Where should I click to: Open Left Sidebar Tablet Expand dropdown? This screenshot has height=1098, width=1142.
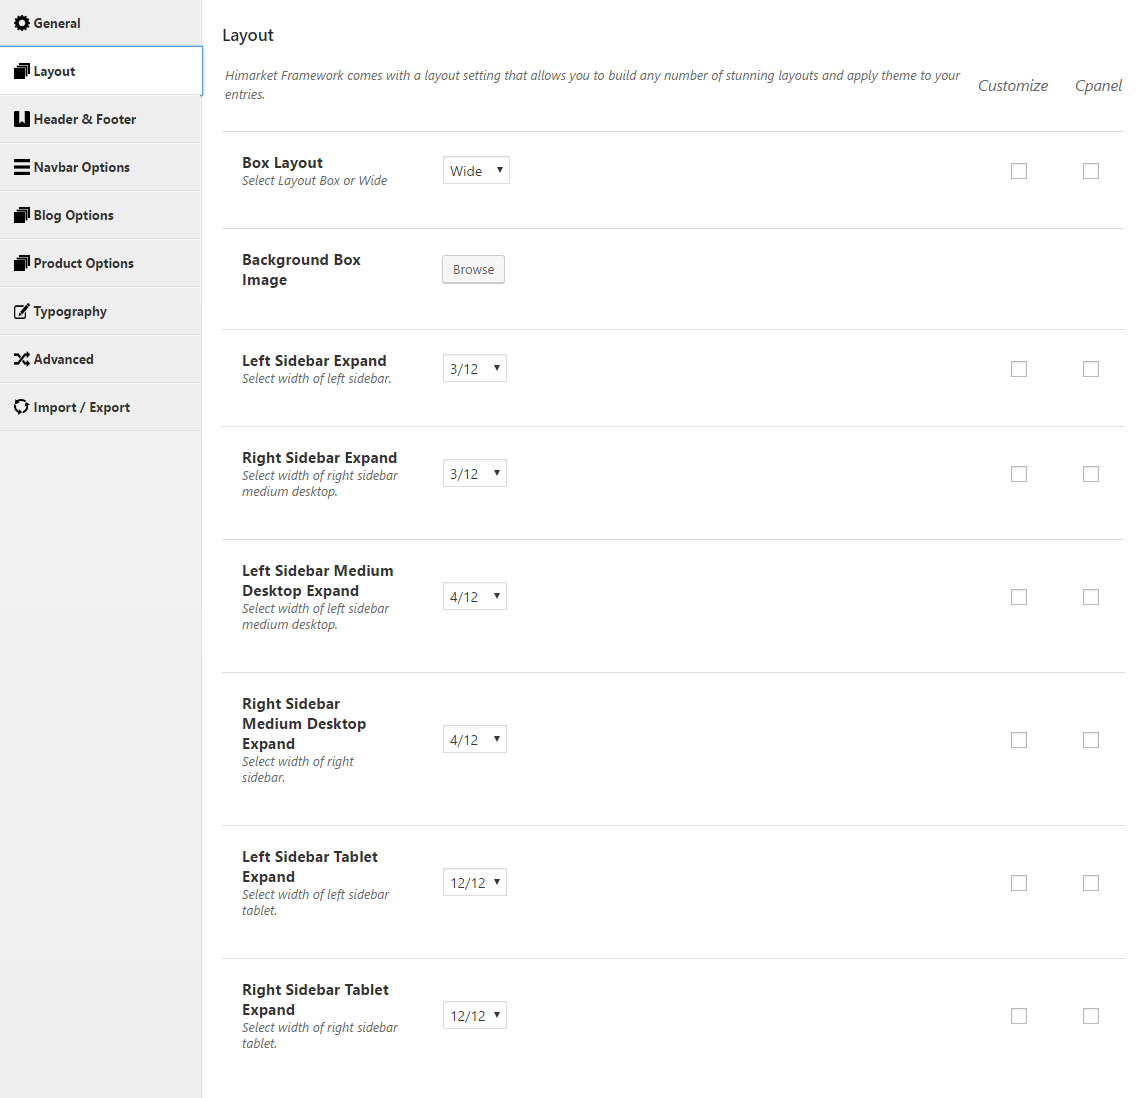click(475, 883)
